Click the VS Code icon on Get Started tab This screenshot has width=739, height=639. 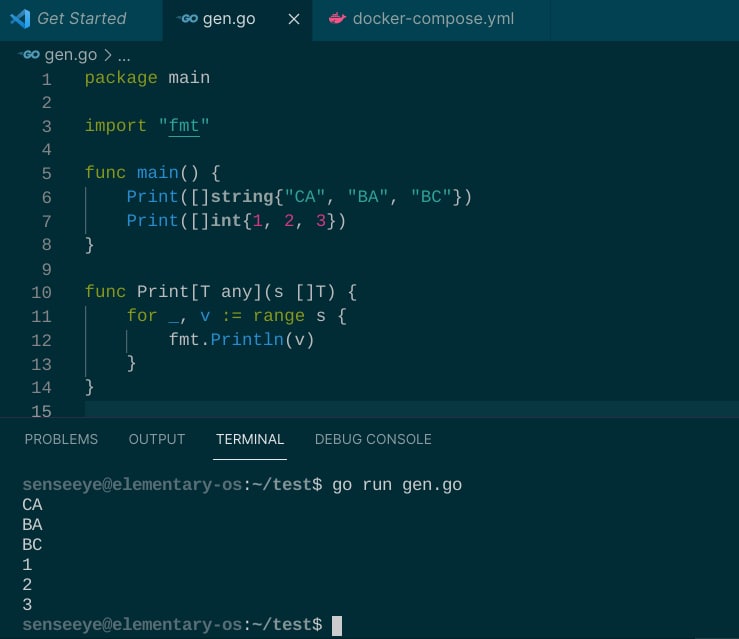click(20, 19)
